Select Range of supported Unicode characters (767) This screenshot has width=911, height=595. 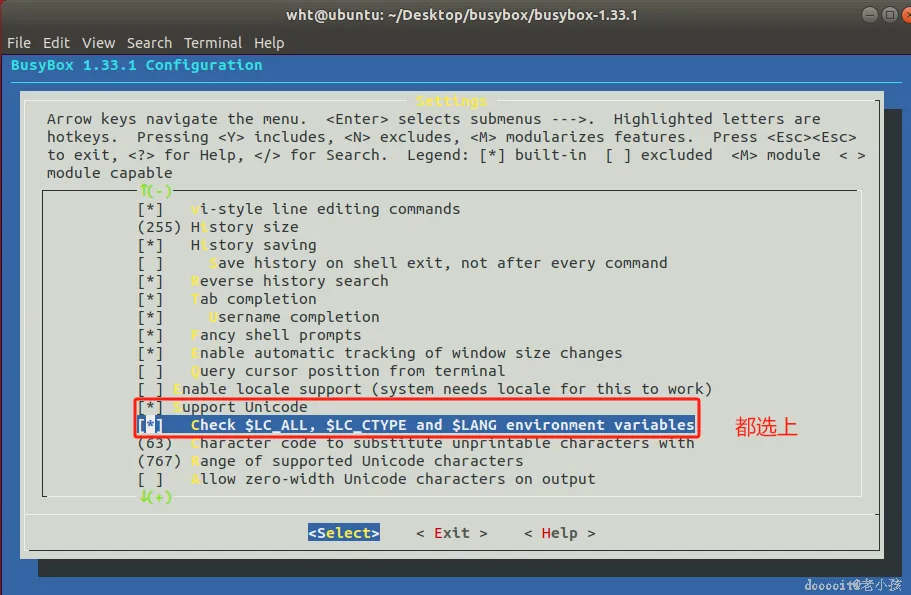pos(330,461)
